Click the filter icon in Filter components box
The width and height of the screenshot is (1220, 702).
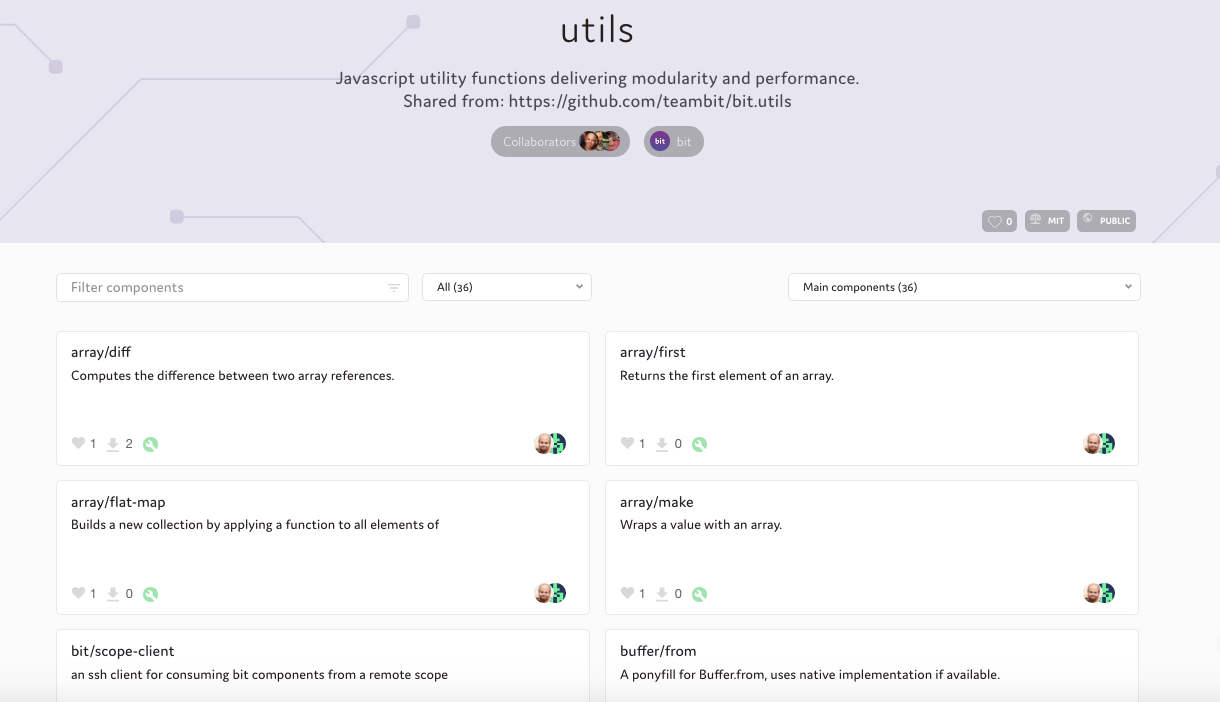pos(394,288)
